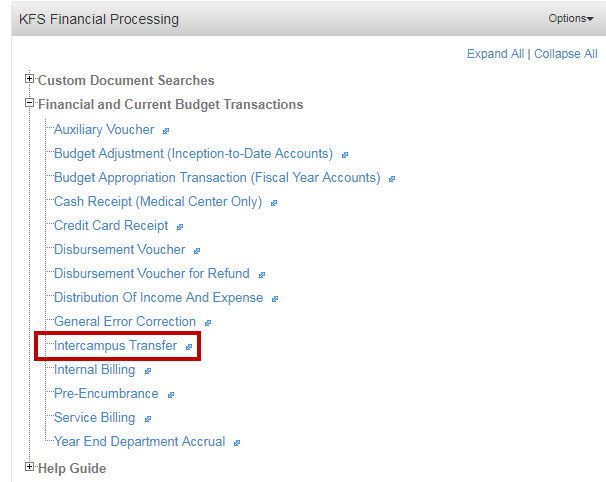Open Budget Appropriation Transaction (Fiscal Year Accounts)

pyautogui.click(x=217, y=178)
